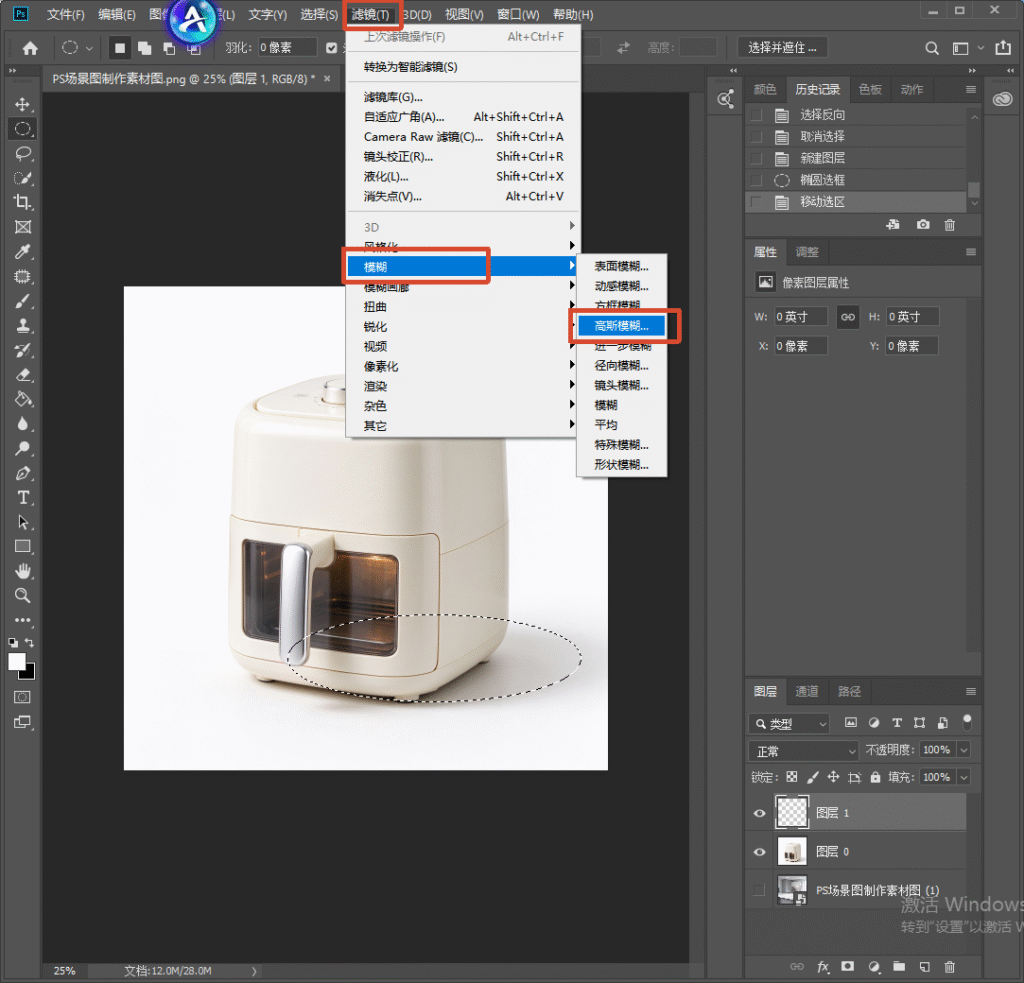
Task: Show the PS场景图制作素材图 (1) layer
Action: tap(759, 890)
